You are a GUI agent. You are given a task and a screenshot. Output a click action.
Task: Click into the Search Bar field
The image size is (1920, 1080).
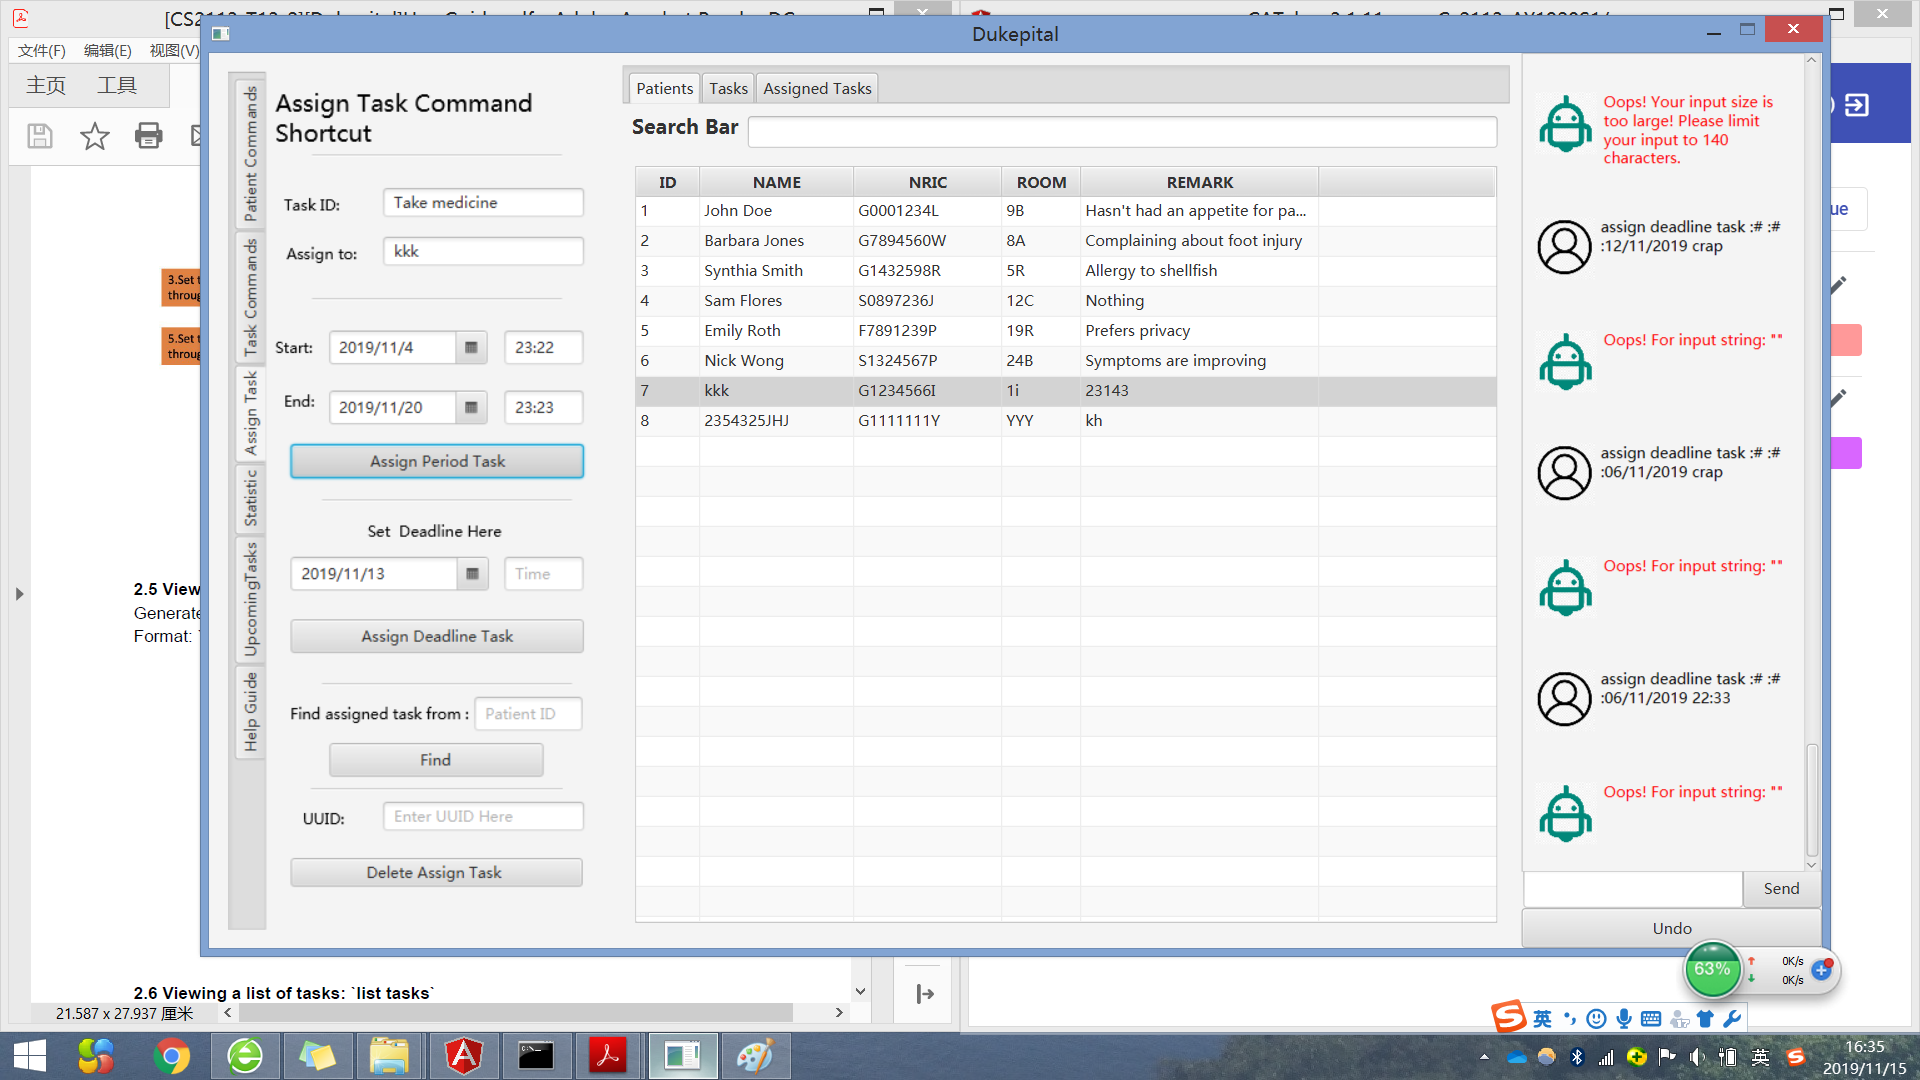(x=1121, y=131)
